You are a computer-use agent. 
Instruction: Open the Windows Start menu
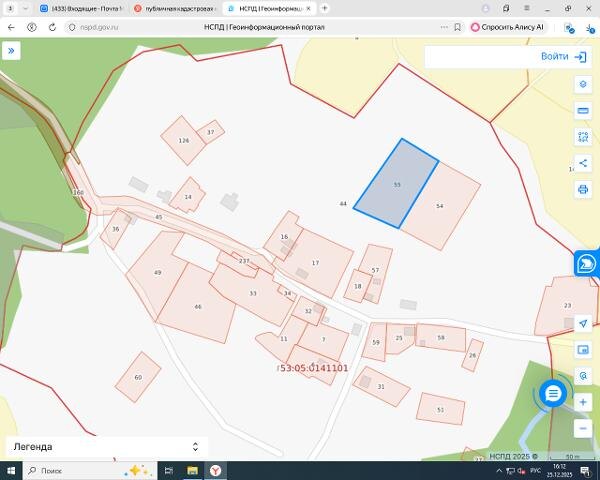pyautogui.click(x=11, y=470)
